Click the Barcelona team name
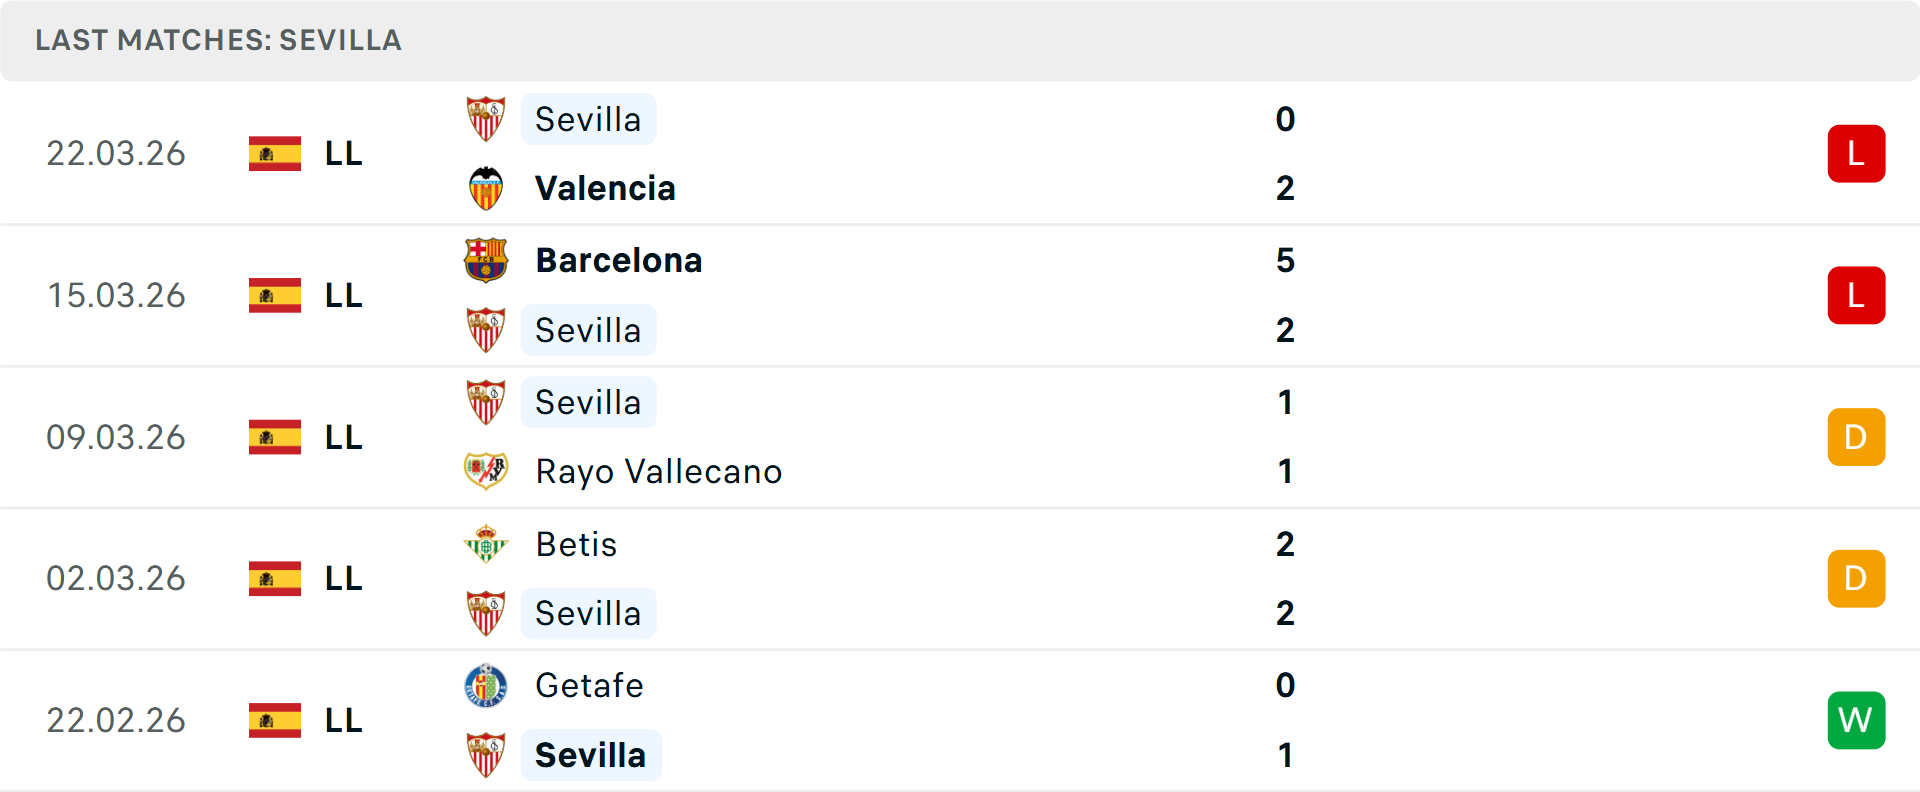 [x=618, y=260]
